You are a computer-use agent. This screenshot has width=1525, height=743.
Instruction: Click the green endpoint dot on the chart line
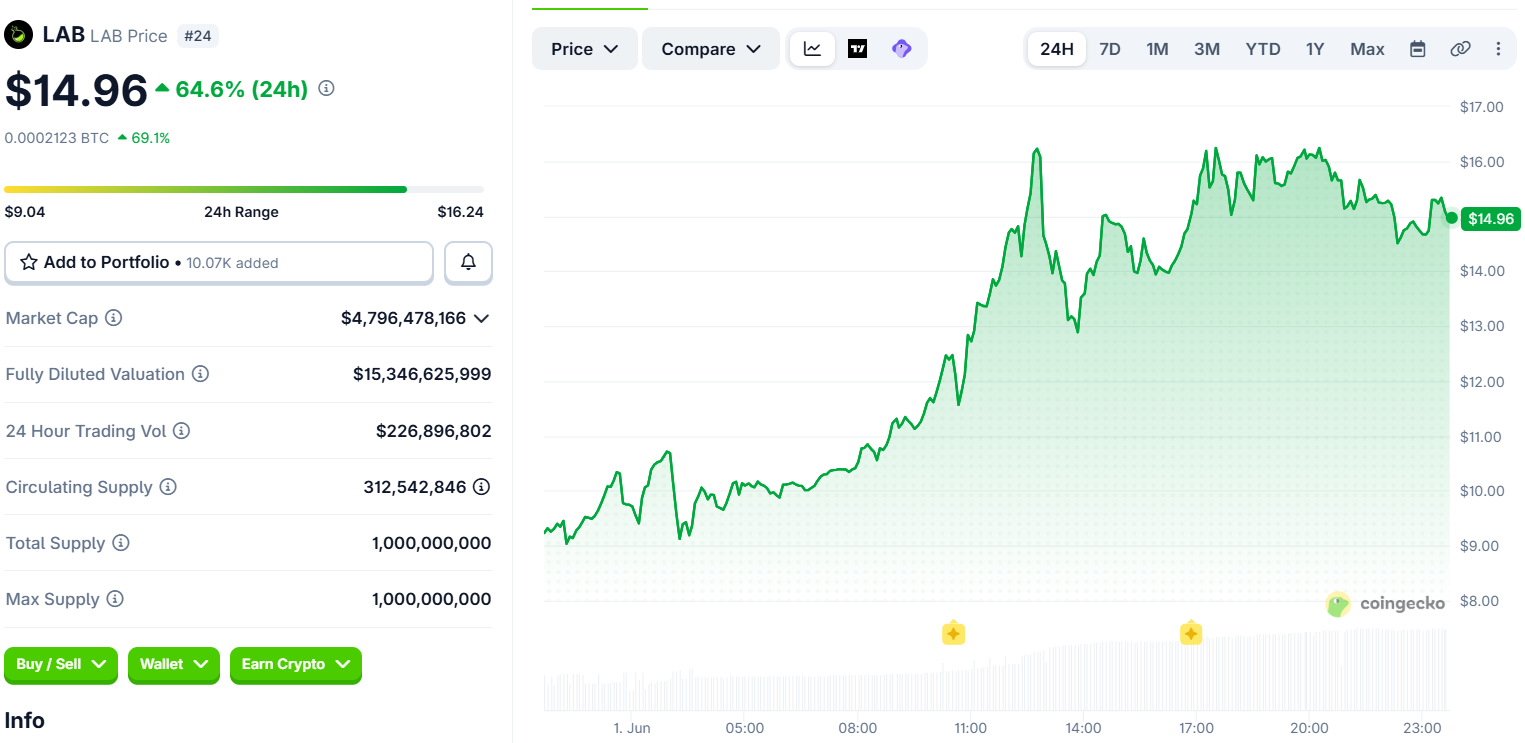click(1451, 218)
